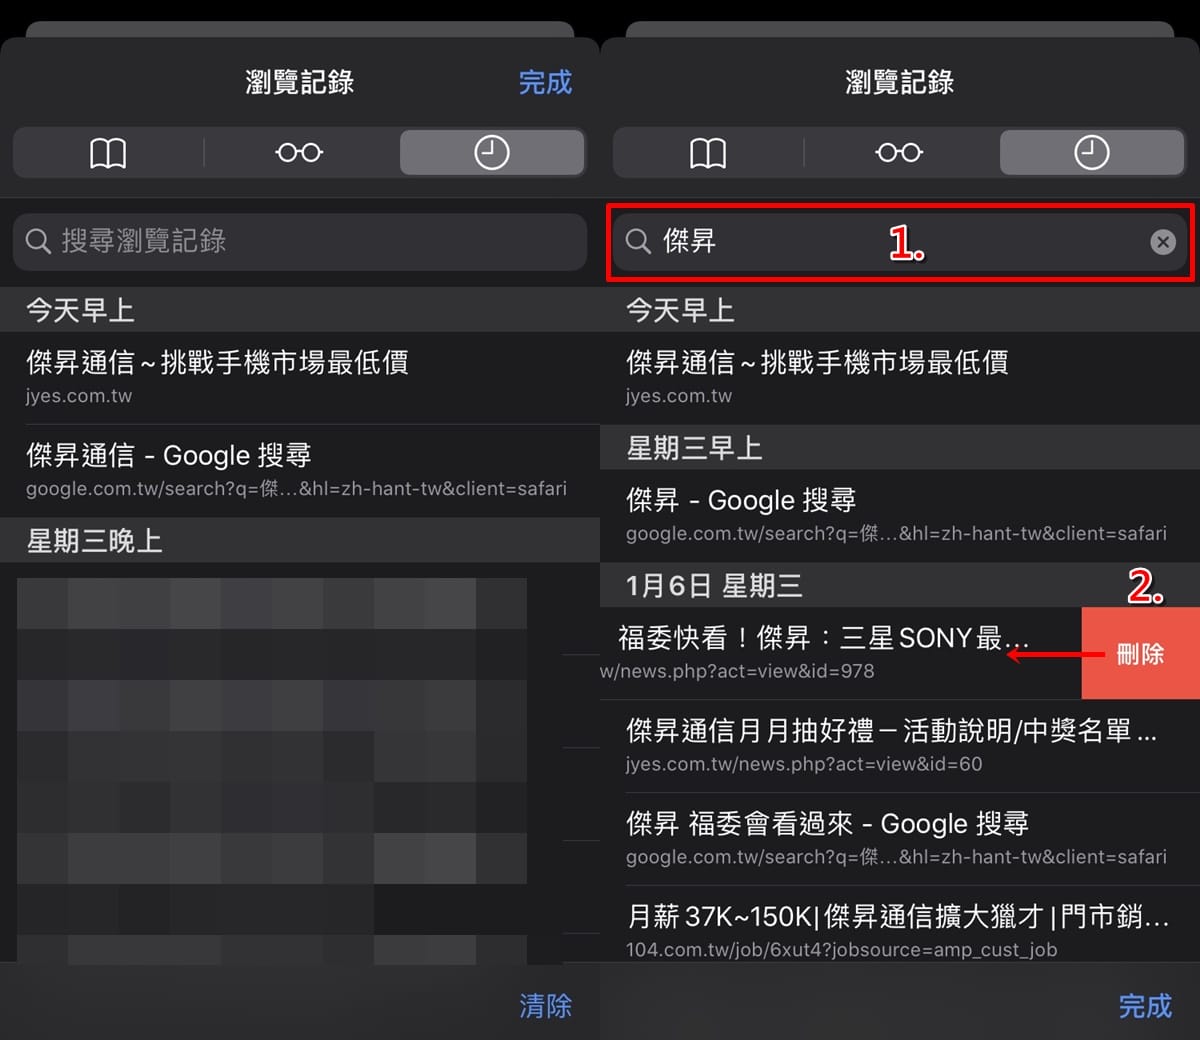The image size is (1200, 1040).
Task: Tap 清除 at the bottom of the left panel
Action: coord(545,1005)
